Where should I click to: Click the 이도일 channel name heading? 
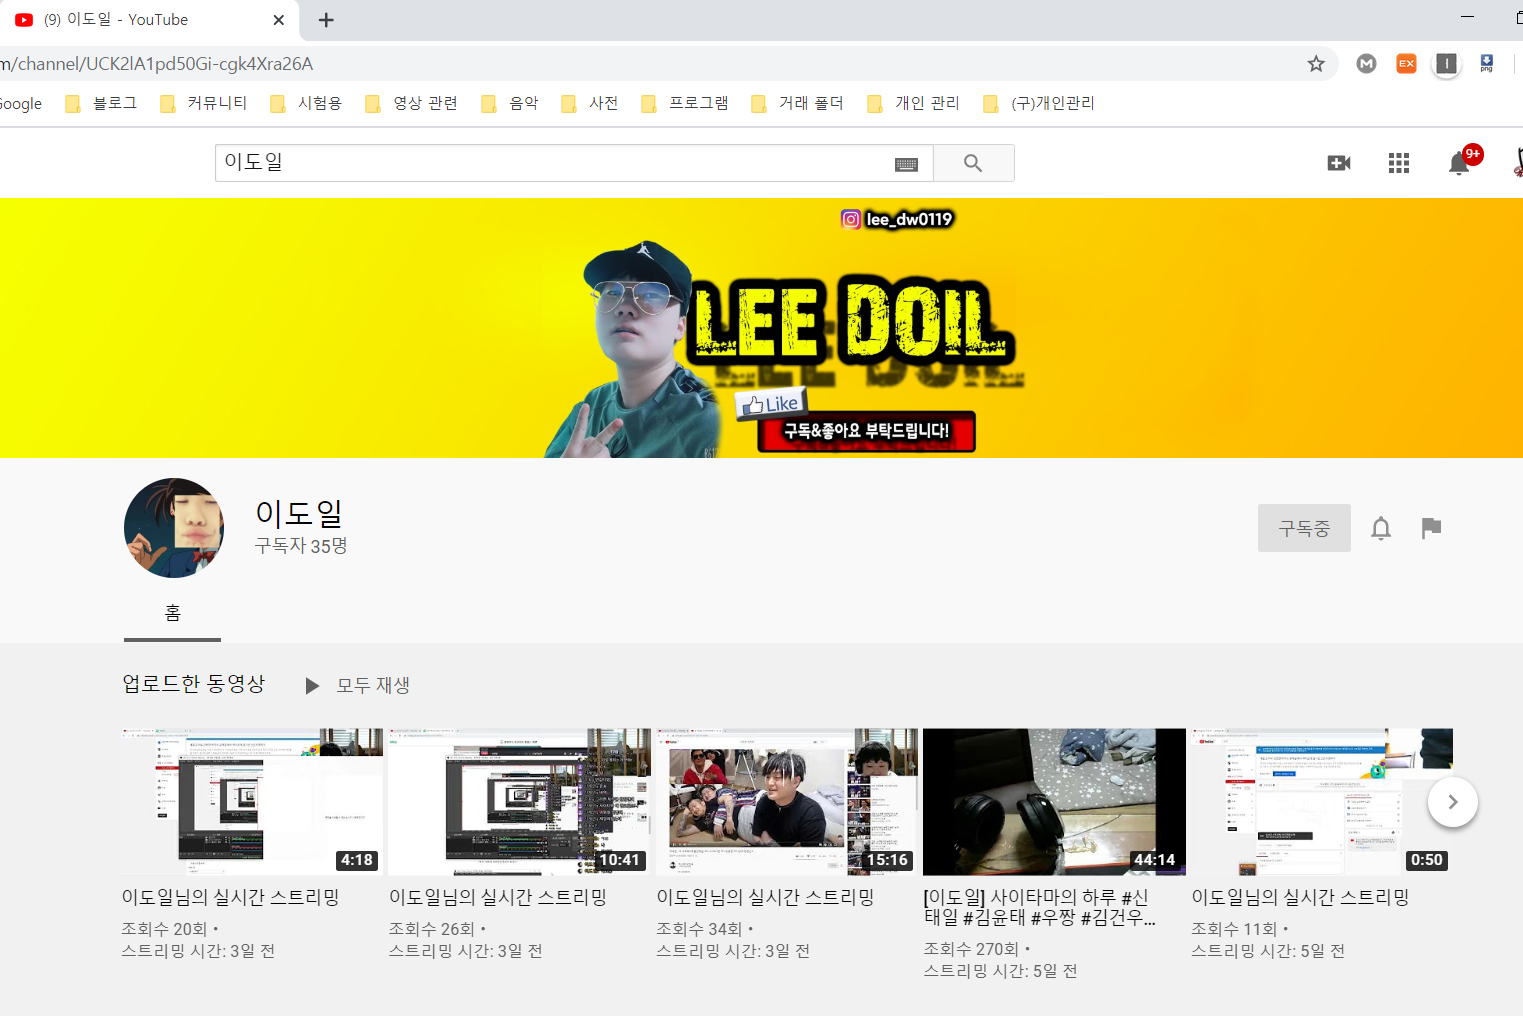(x=299, y=513)
